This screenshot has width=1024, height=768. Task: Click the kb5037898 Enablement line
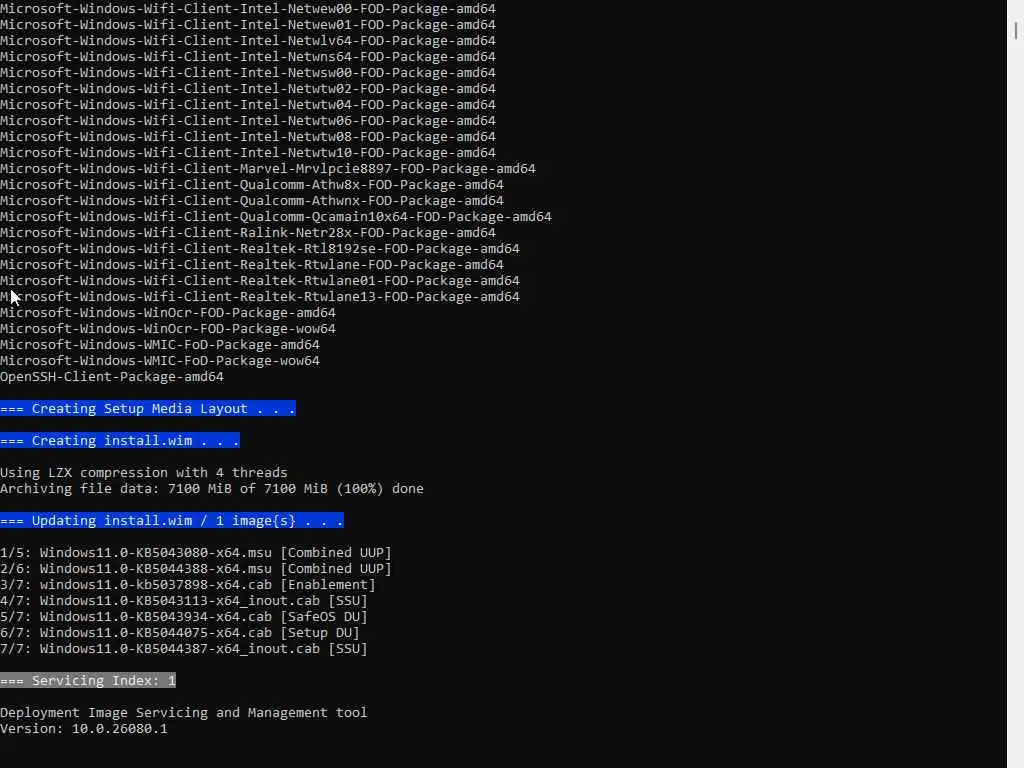tap(188, 584)
